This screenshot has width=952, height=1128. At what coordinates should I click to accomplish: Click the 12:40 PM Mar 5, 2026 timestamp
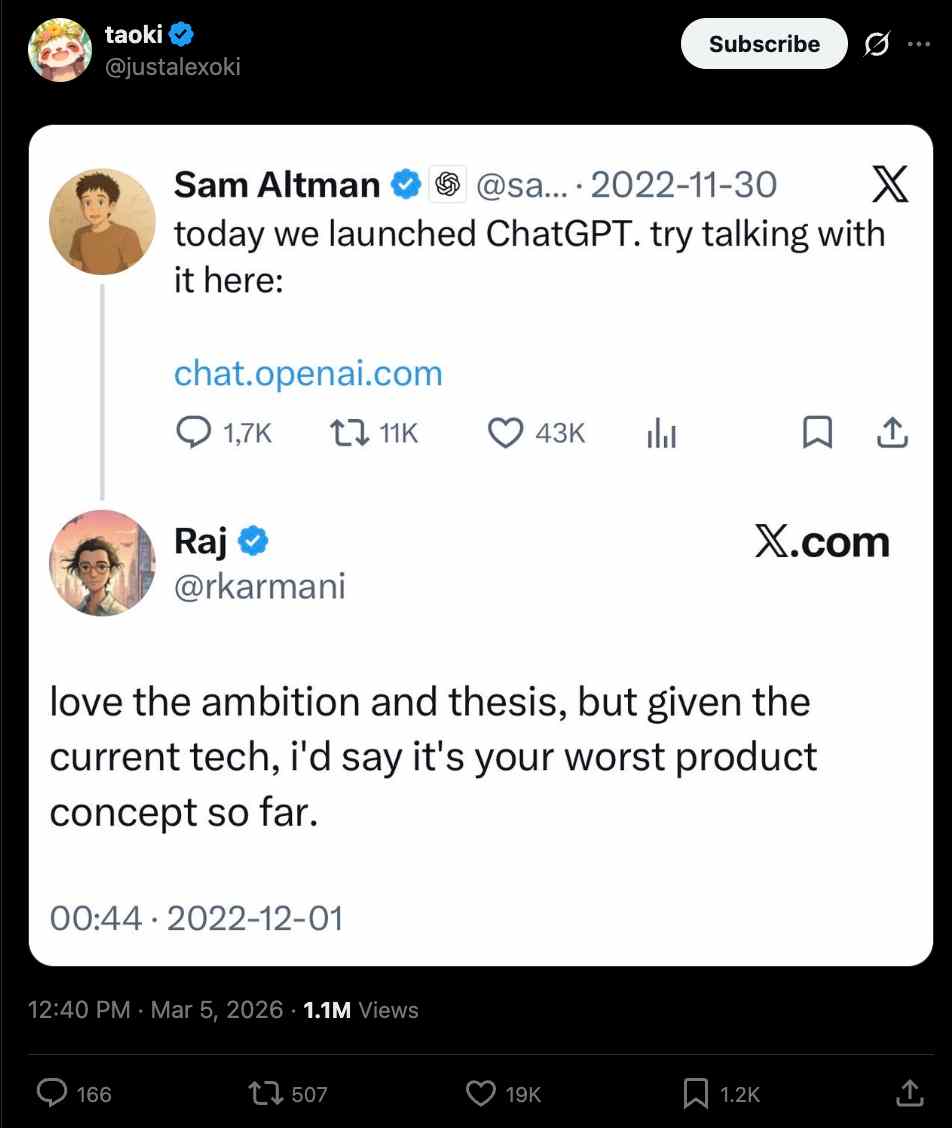point(156,1010)
